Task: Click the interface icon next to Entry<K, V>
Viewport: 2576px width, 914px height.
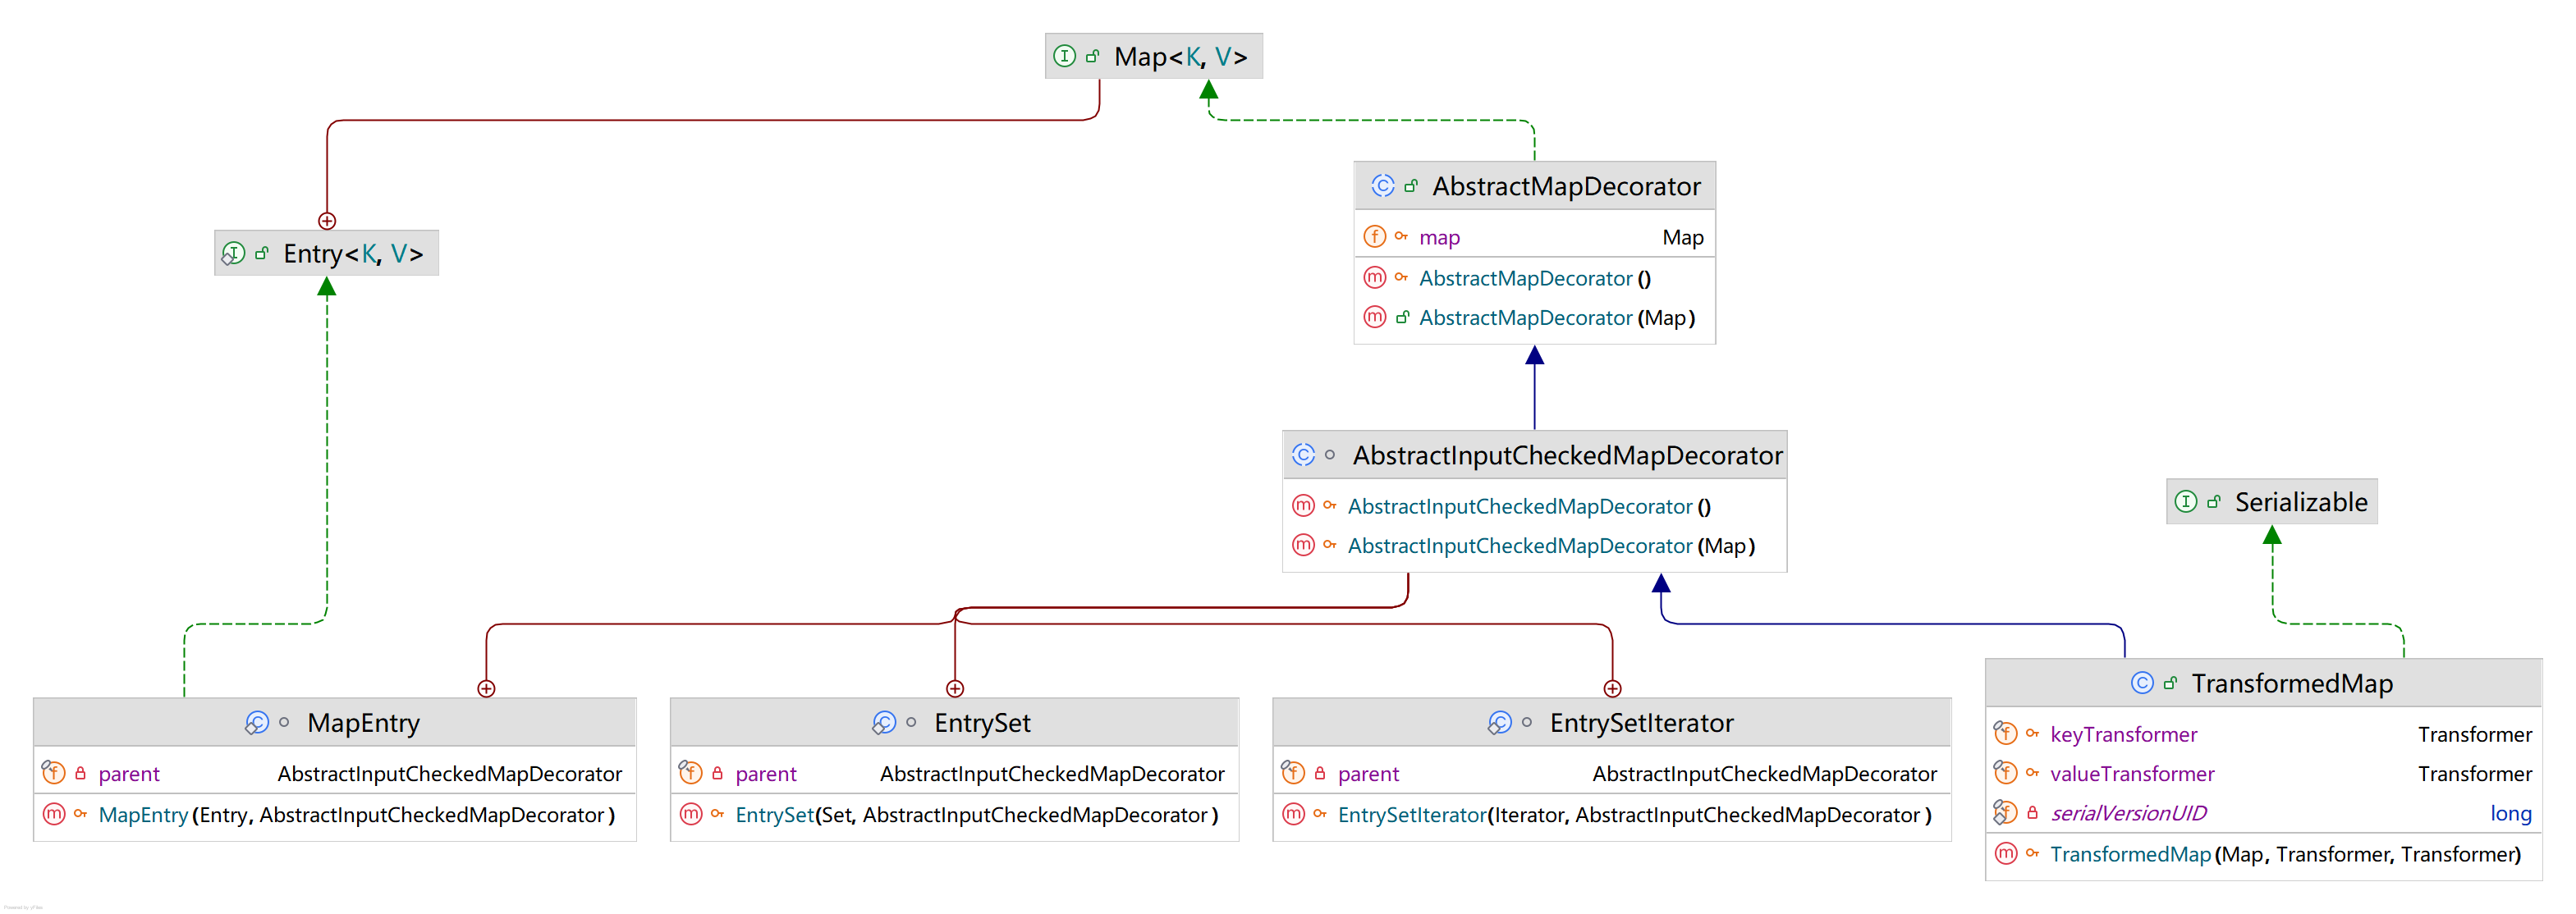Action: point(233,254)
